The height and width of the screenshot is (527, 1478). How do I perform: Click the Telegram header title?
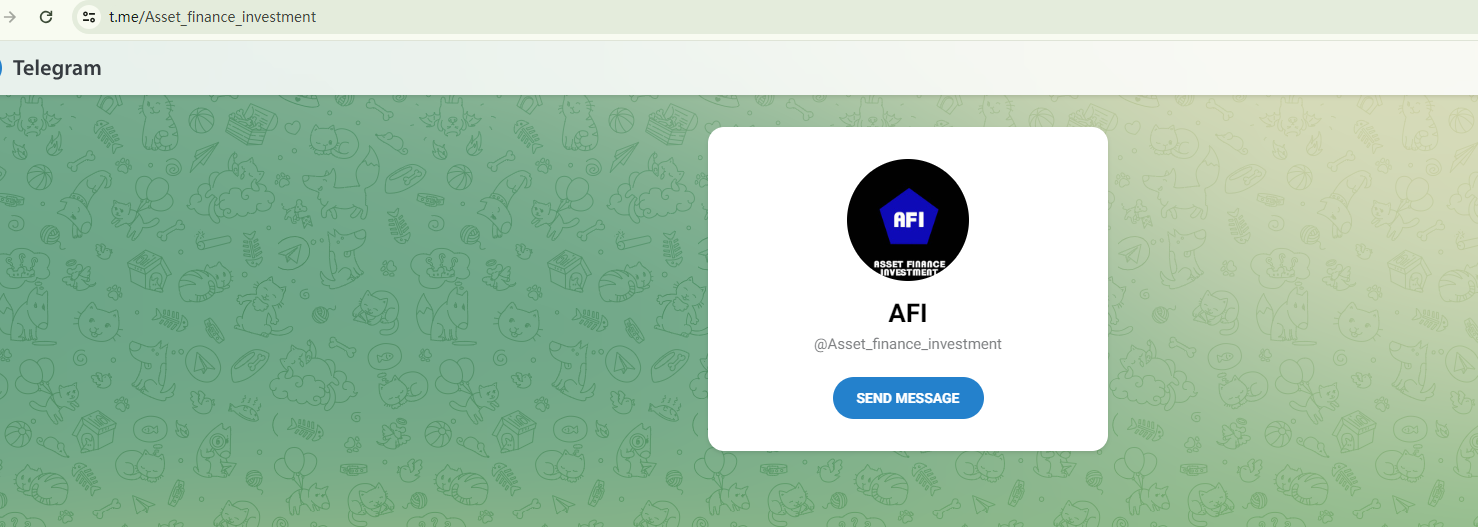(57, 68)
